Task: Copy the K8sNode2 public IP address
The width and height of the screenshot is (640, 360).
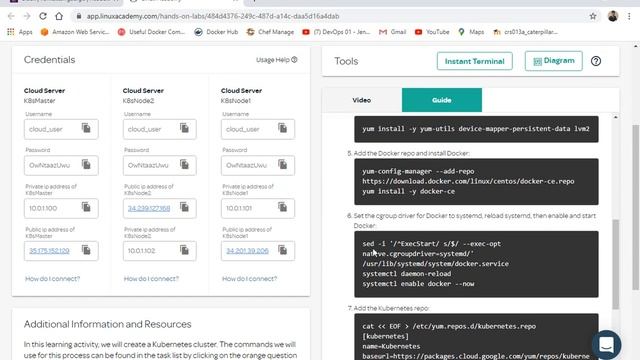Action: [184, 207]
